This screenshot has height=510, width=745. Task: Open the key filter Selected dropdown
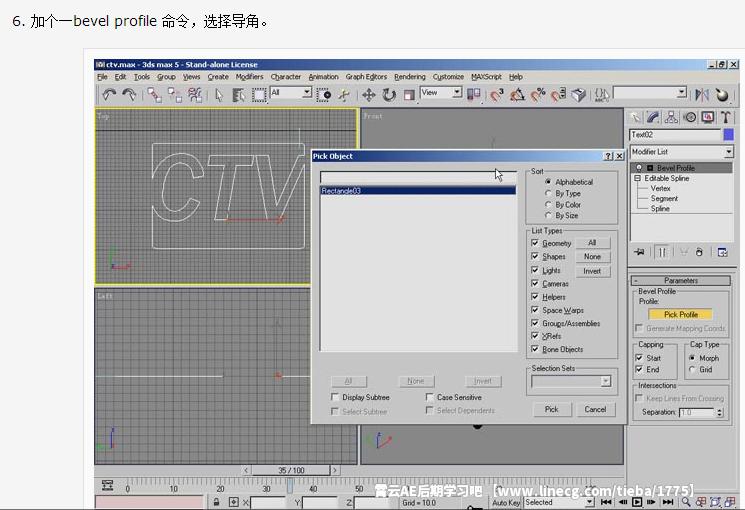(590, 502)
